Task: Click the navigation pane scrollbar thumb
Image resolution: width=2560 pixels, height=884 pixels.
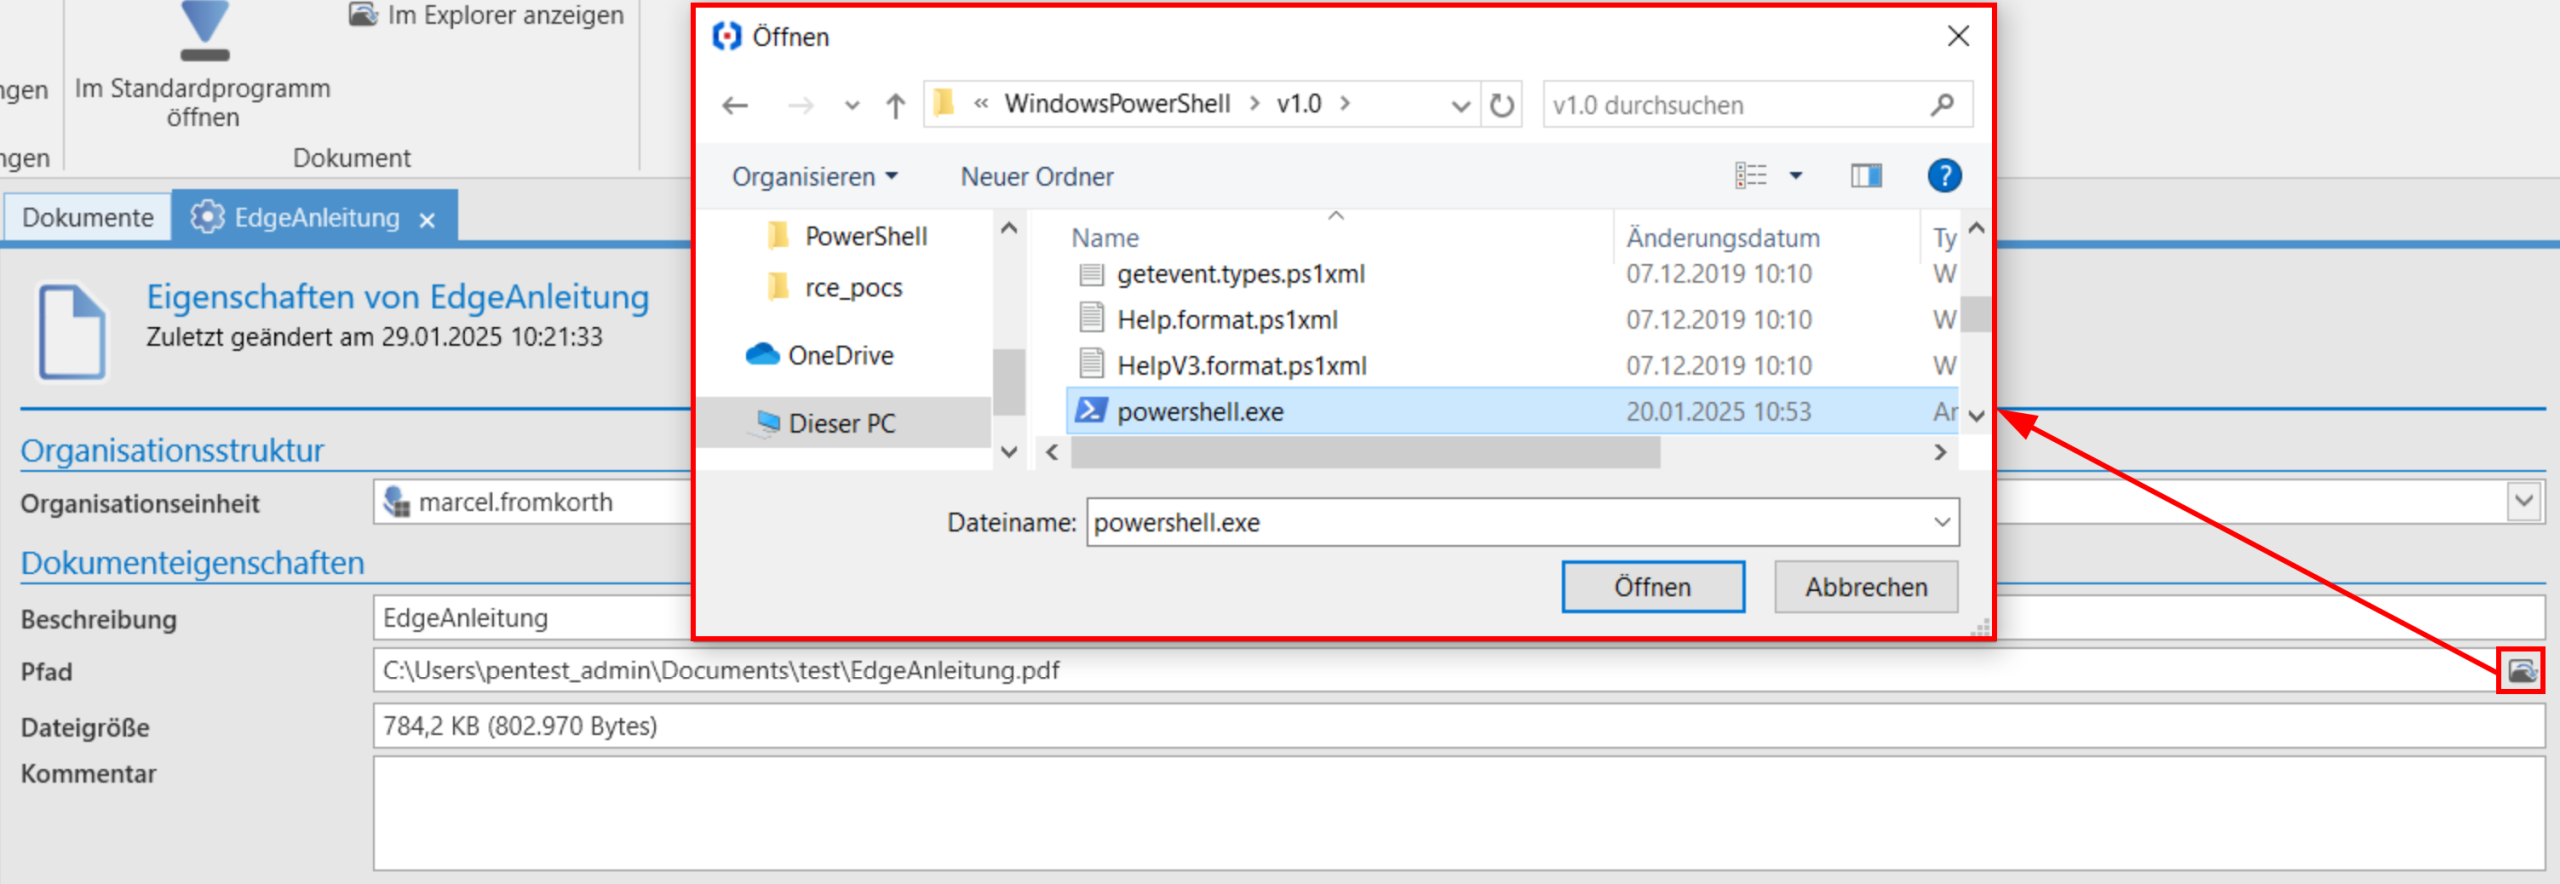Action: click(x=1009, y=381)
